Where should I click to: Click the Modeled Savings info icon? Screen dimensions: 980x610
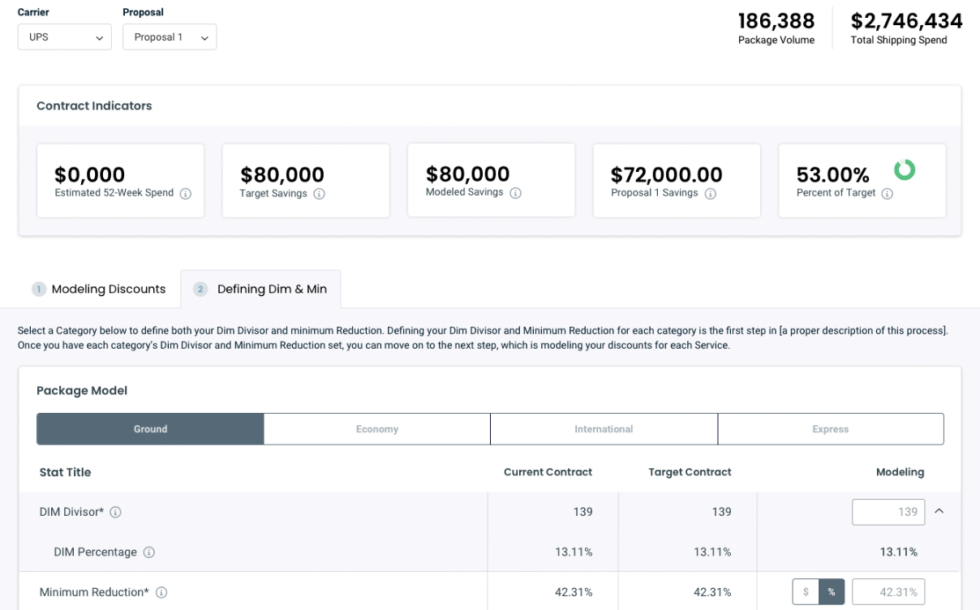(x=515, y=194)
